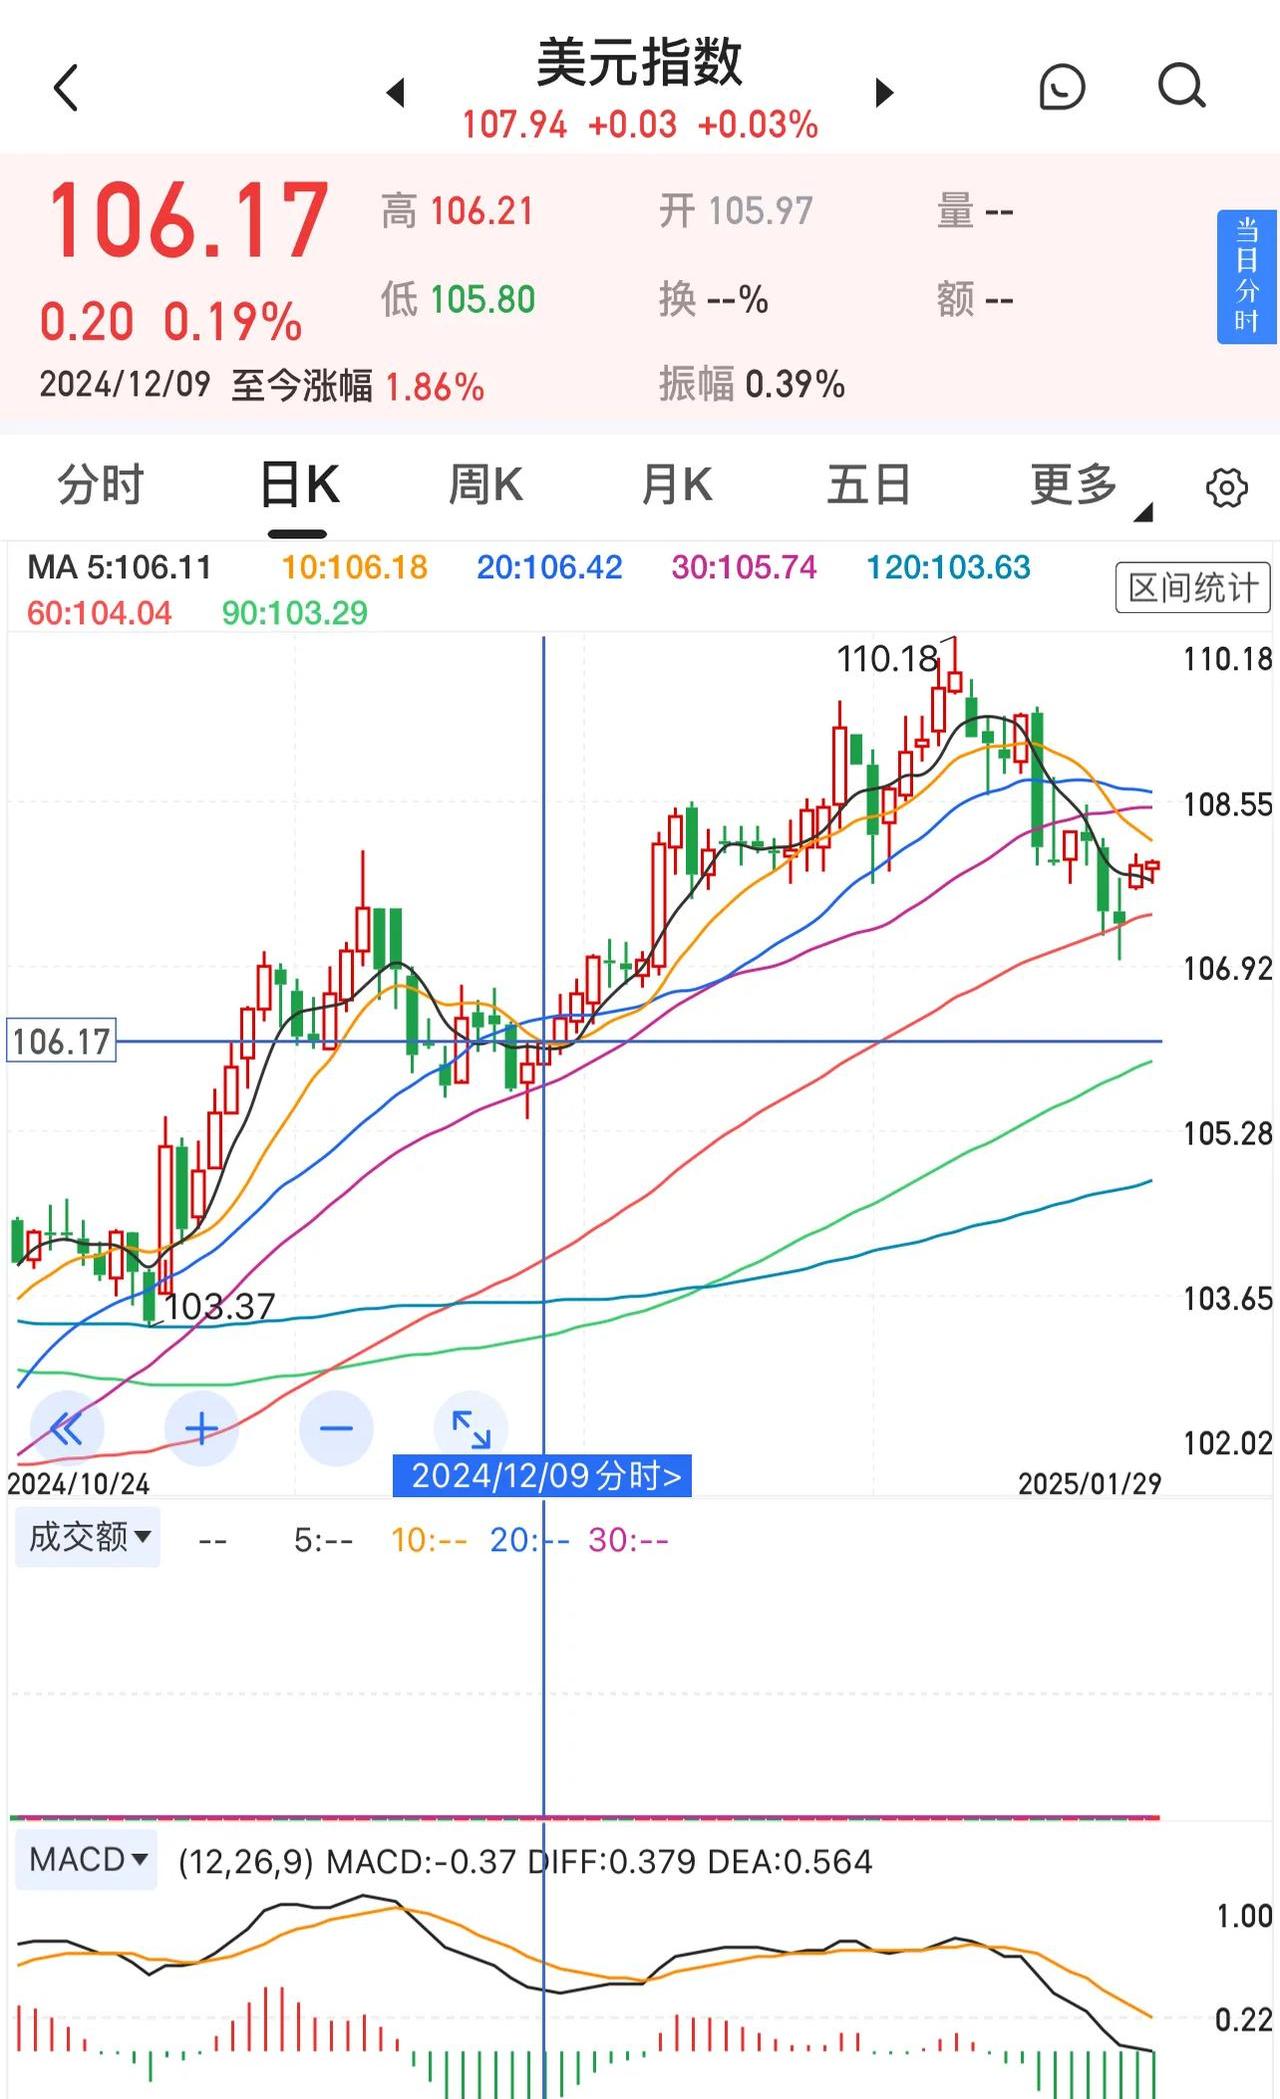Image resolution: width=1280 pixels, height=2099 pixels.
Task: Select the 月K tab
Action: [677, 486]
